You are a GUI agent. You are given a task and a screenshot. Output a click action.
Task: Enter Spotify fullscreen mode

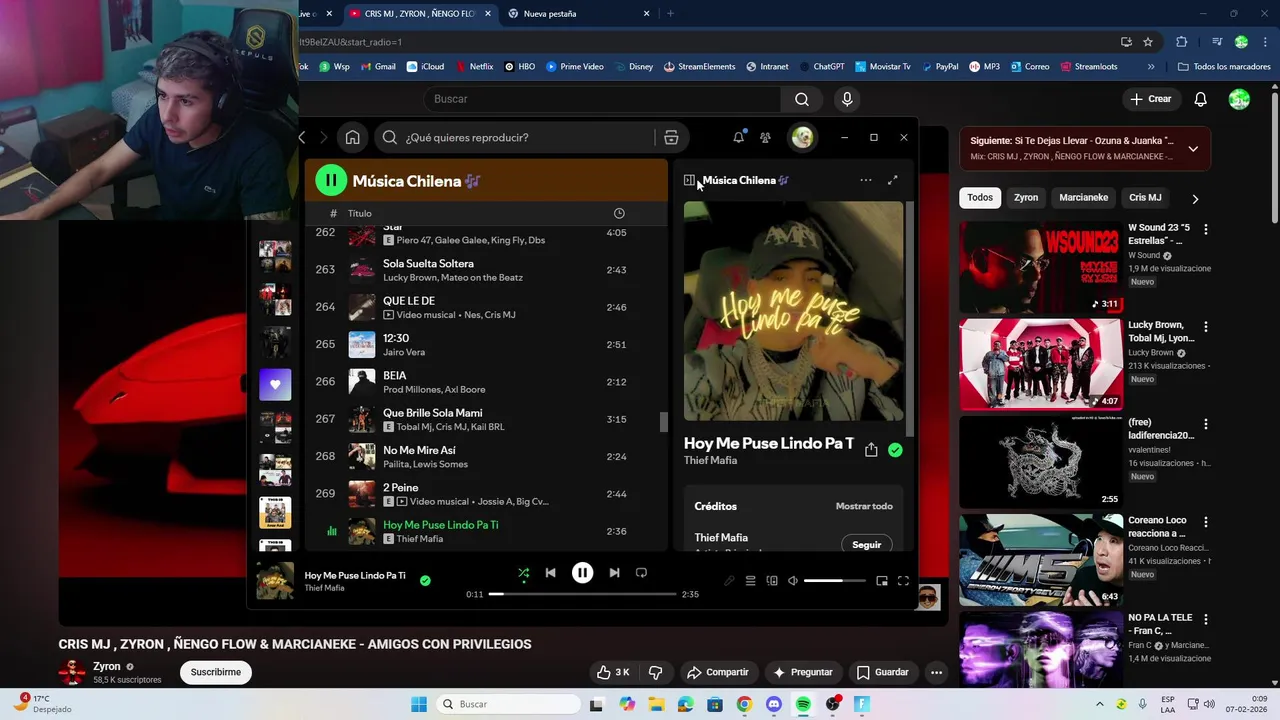pos(903,581)
